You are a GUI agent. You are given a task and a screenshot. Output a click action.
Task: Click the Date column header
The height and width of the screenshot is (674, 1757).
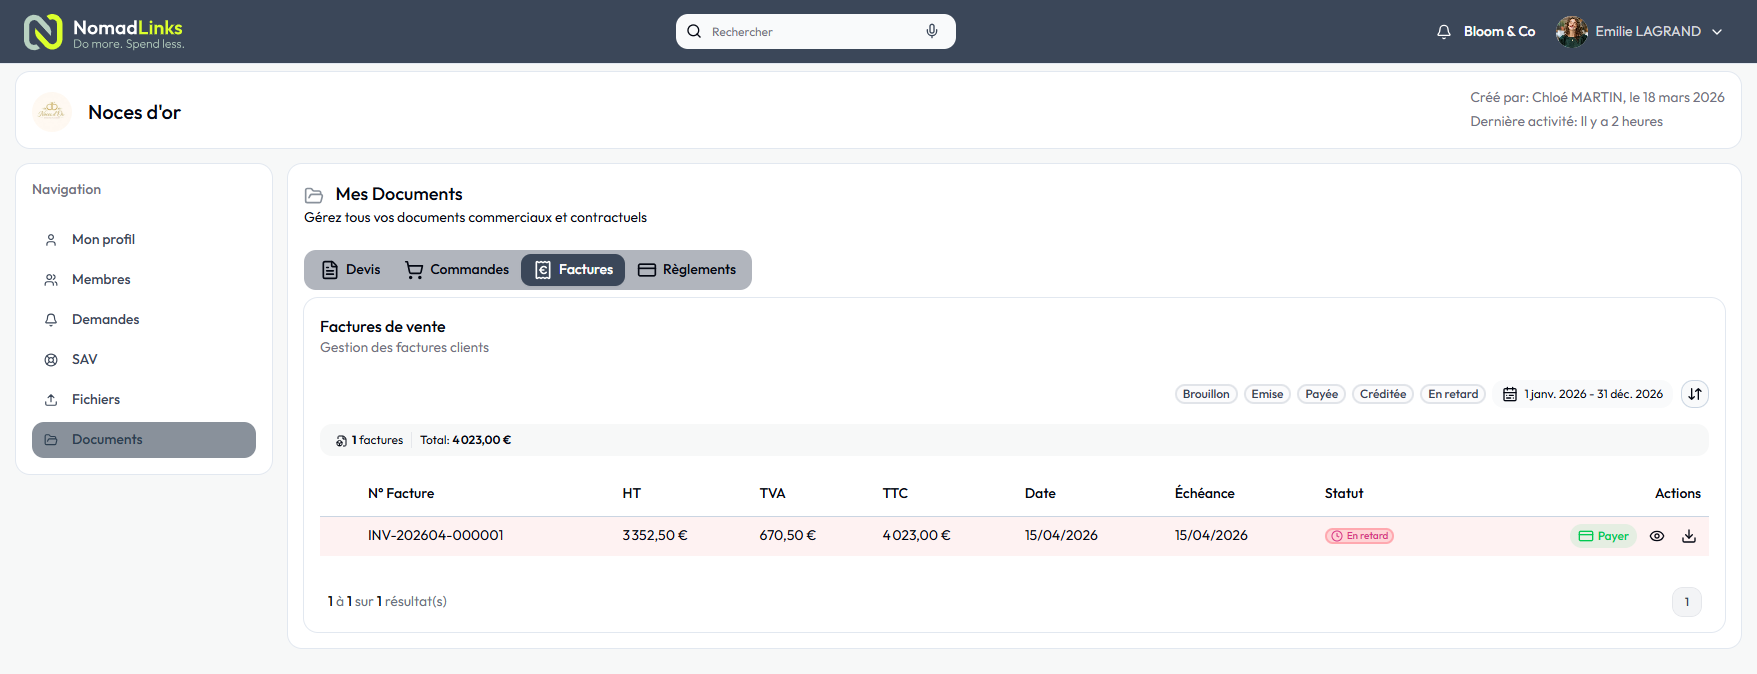coord(1040,493)
